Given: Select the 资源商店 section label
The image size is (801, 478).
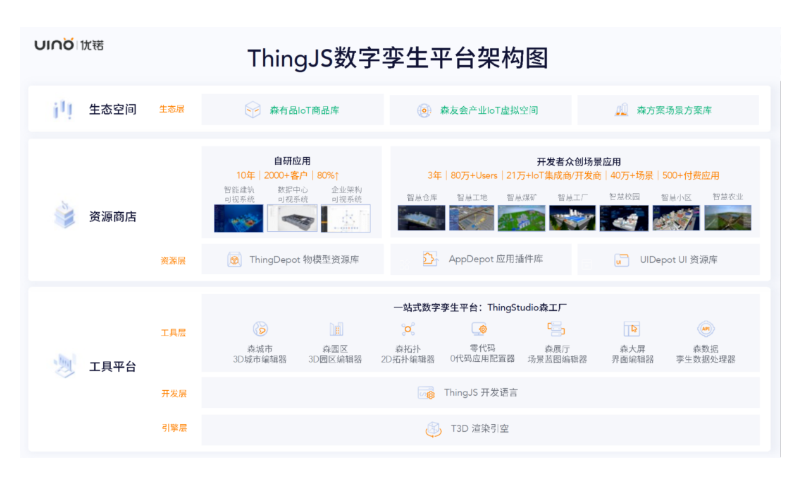Looking at the screenshot, I should click(x=112, y=216).
